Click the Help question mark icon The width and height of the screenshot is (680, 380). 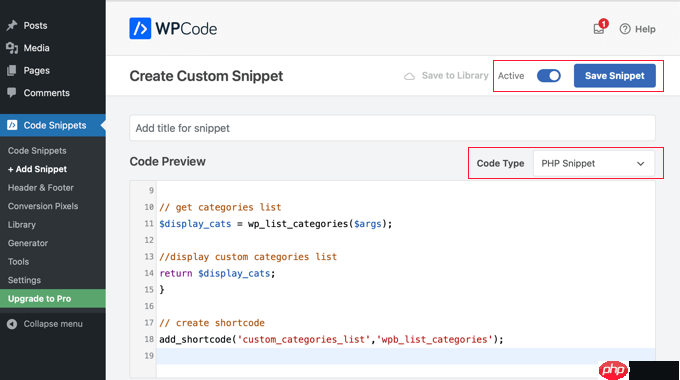pyautogui.click(x=625, y=29)
